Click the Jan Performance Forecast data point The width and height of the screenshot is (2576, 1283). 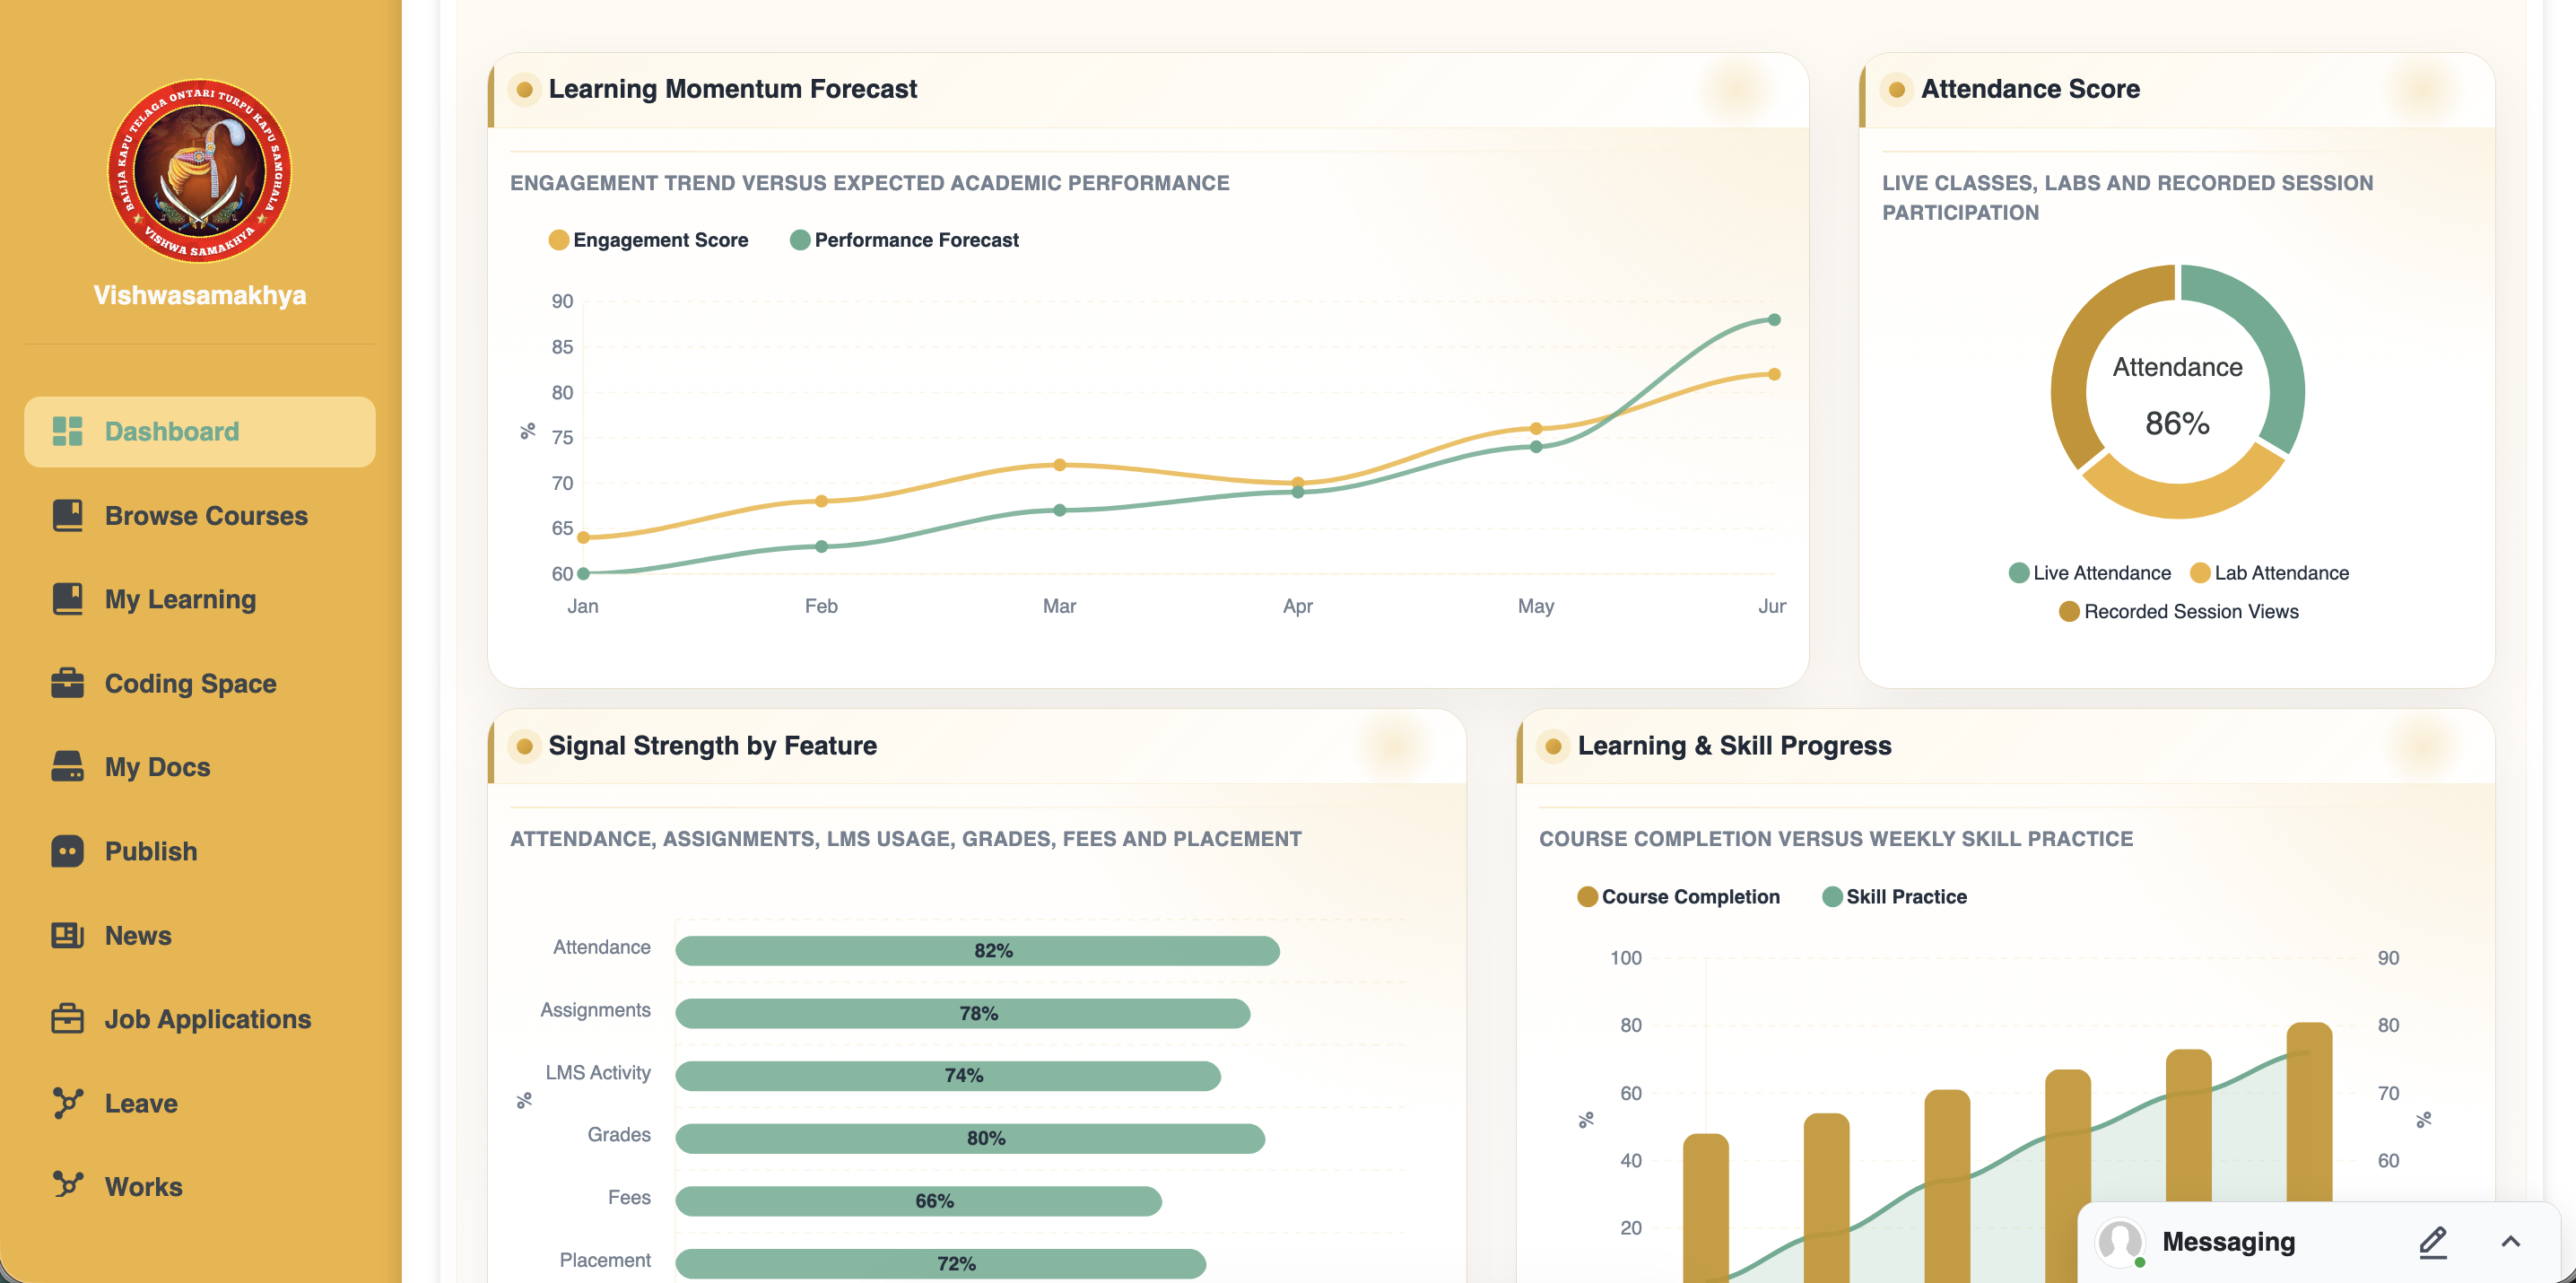coord(583,573)
